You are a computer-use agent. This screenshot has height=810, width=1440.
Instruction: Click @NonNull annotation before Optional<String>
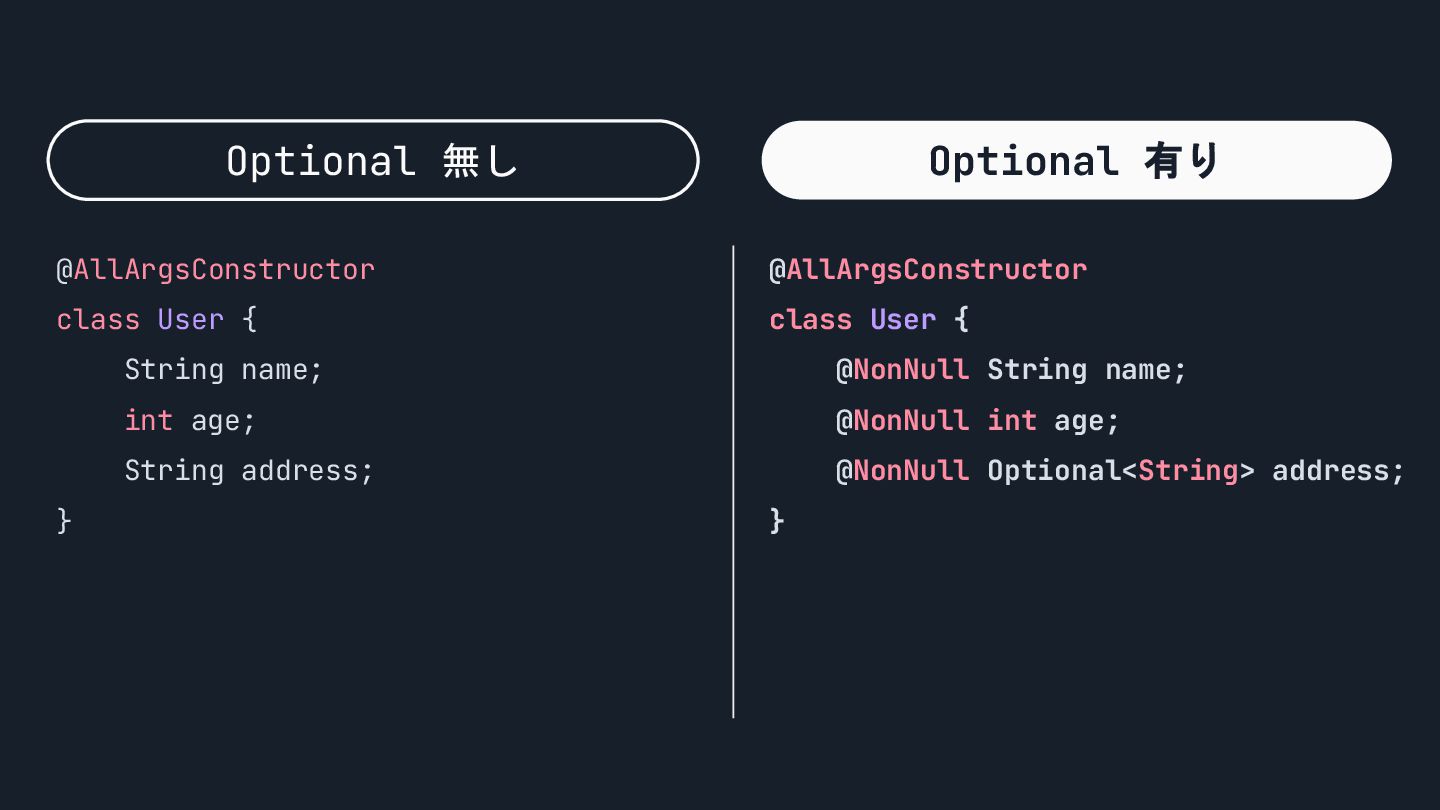(903, 470)
